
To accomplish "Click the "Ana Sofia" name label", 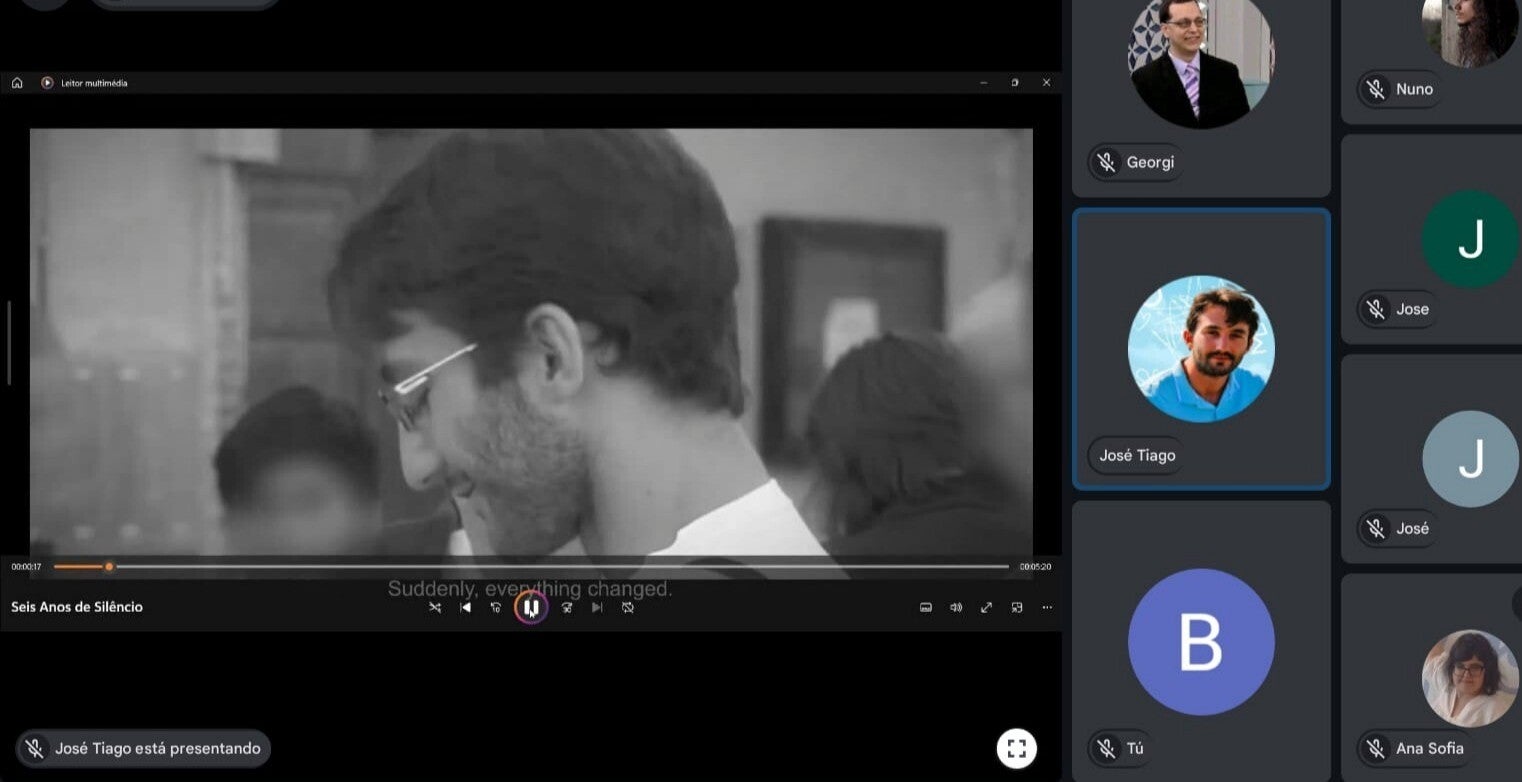I will coord(1430,748).
